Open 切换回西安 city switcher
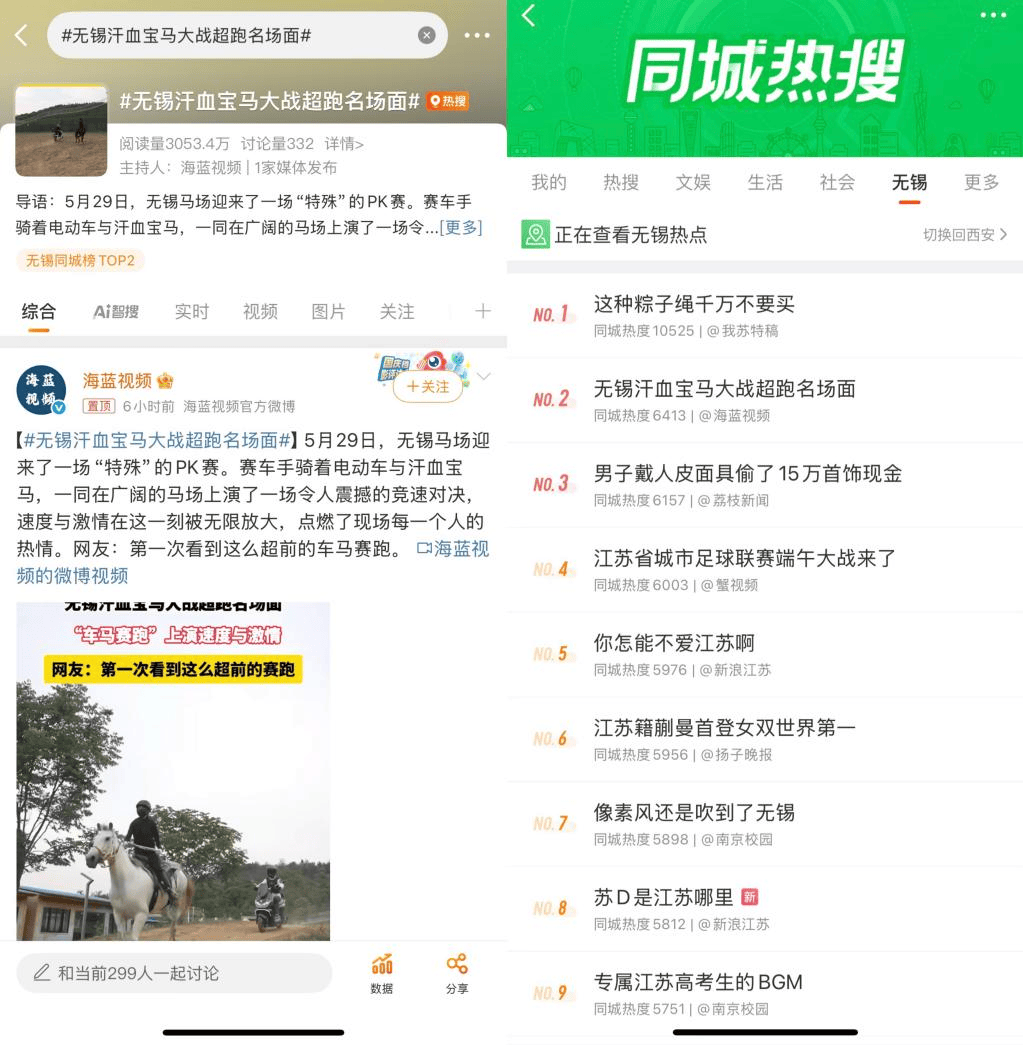 point(964,235)
